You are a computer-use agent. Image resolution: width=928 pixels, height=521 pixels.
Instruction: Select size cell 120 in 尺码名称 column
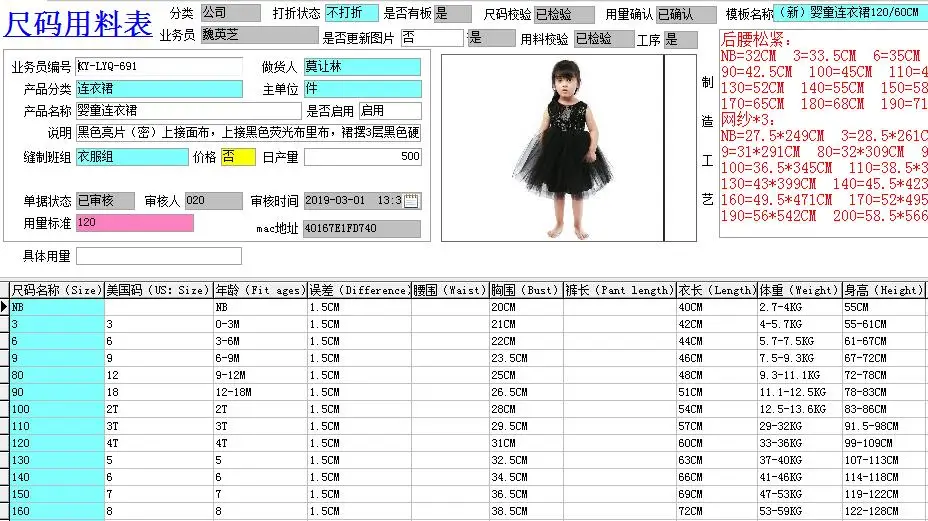(x=57, y=443)
